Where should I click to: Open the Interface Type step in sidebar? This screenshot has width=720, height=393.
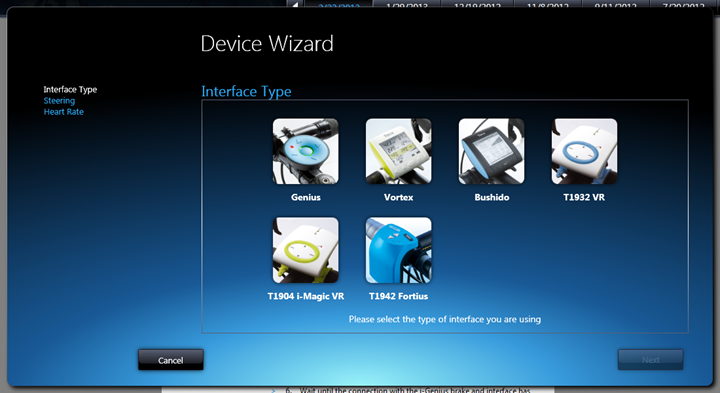70,90
